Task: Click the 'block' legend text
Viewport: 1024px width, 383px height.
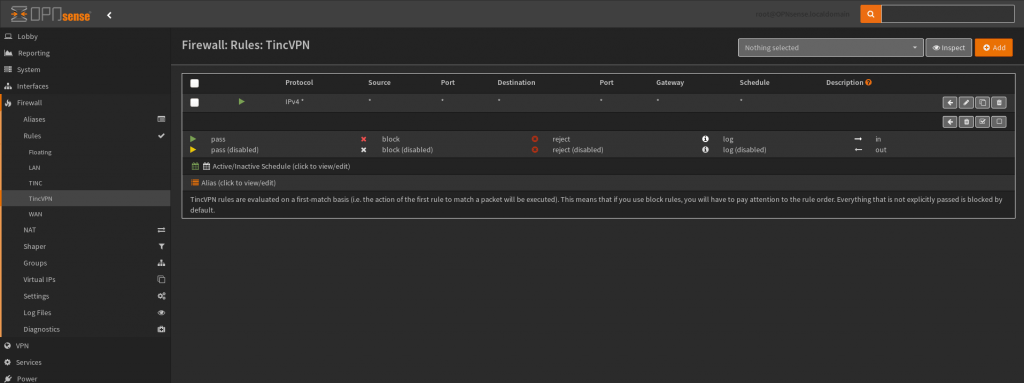Action: point(391,139)
